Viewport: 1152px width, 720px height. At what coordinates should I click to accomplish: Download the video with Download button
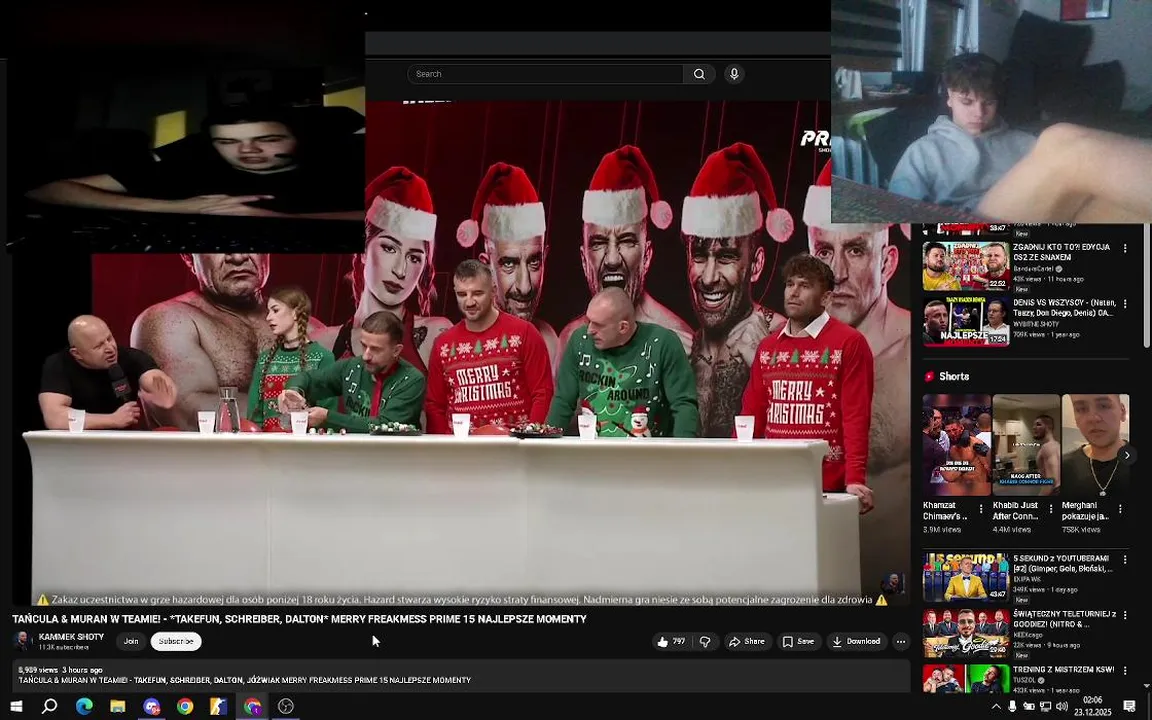click(x=857, y=641)
